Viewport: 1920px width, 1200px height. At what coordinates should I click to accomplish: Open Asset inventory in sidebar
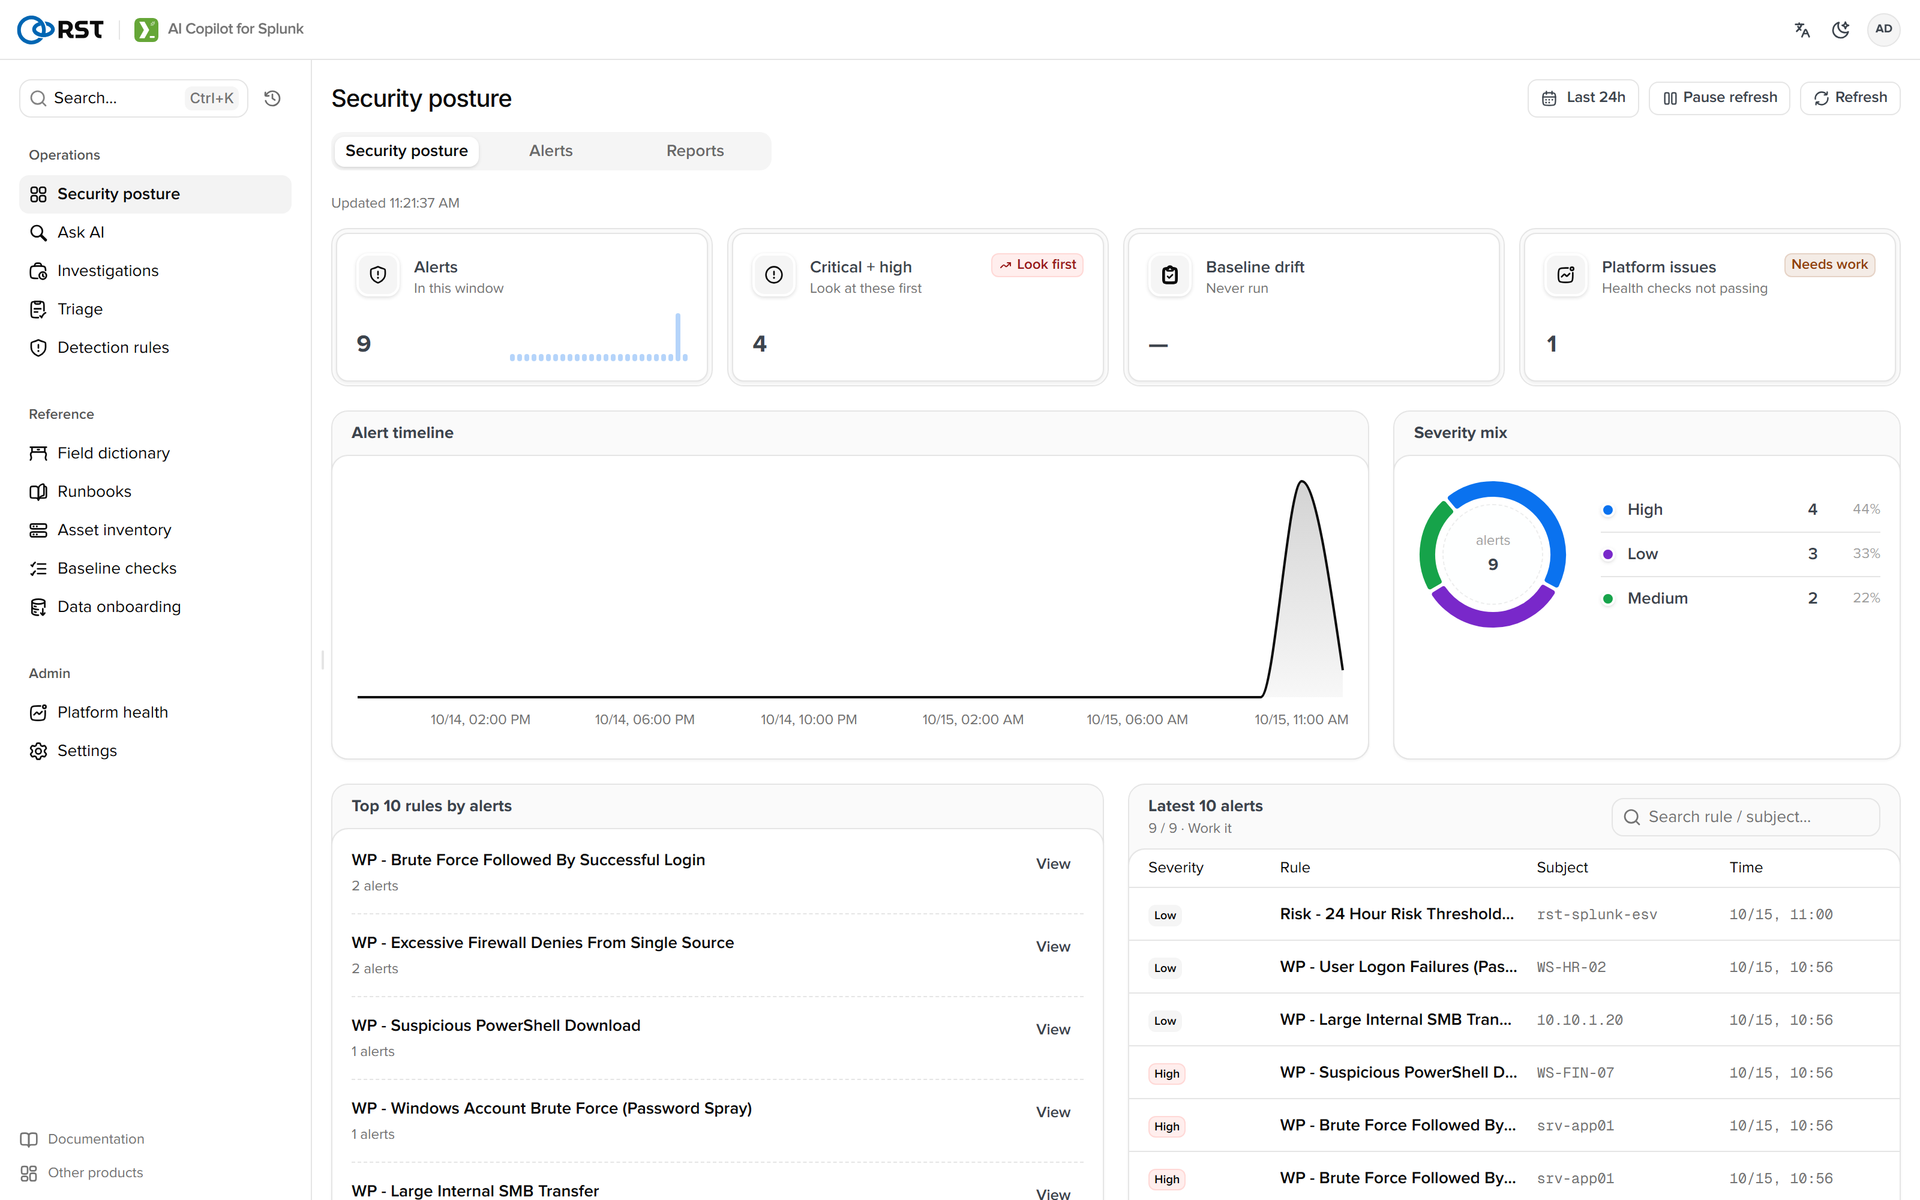coord(155,530)
